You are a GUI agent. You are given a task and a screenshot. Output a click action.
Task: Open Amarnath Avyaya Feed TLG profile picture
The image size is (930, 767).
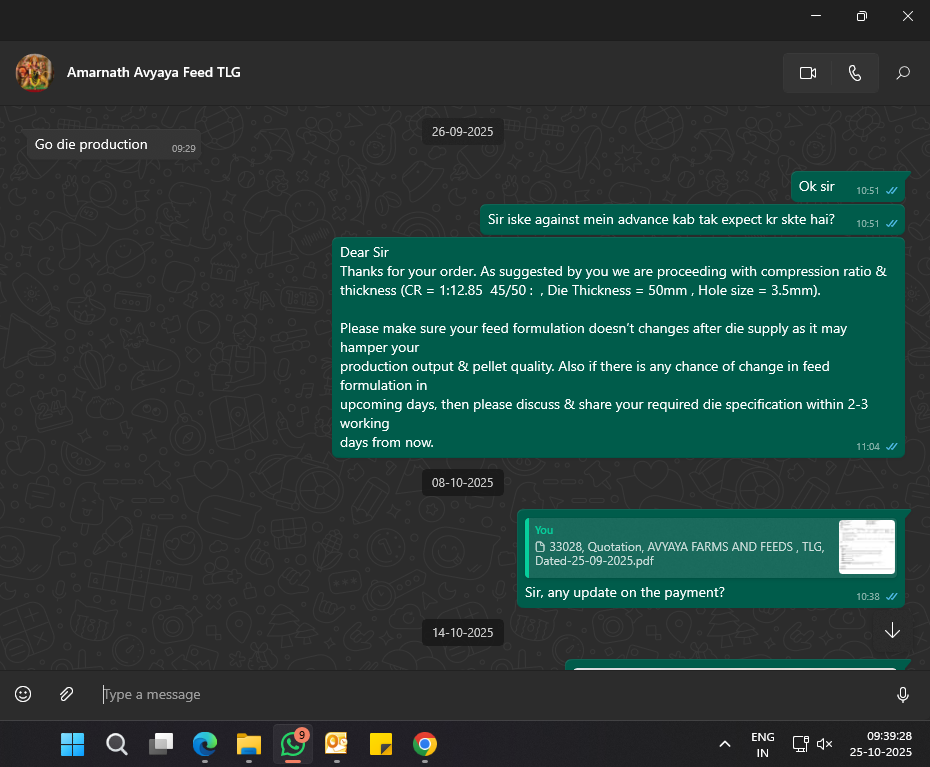click(x=34, y=72)
